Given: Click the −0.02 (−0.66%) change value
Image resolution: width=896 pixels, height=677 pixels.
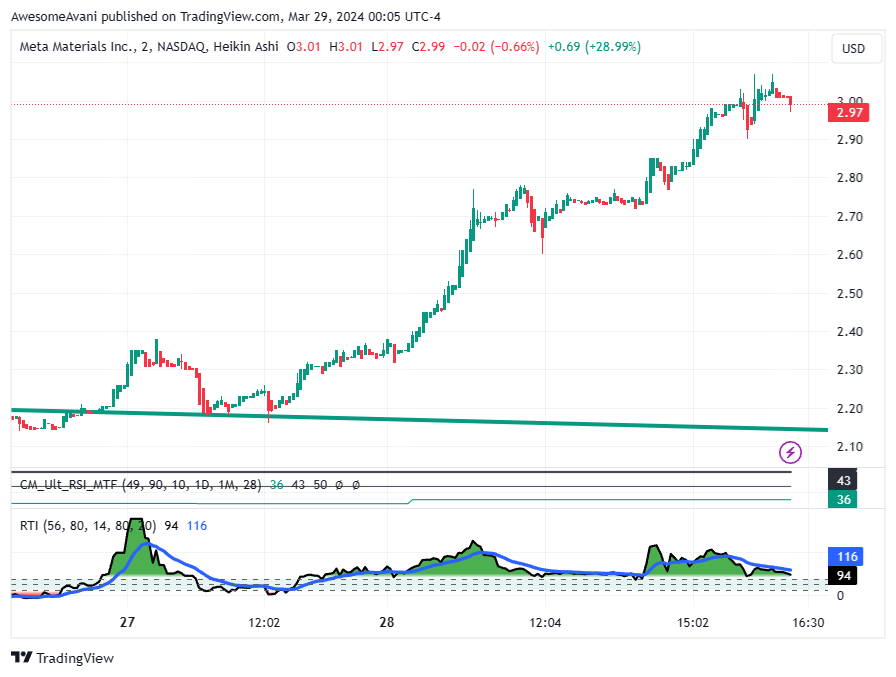Looking at the screenshot, I should tap(496, 47).
